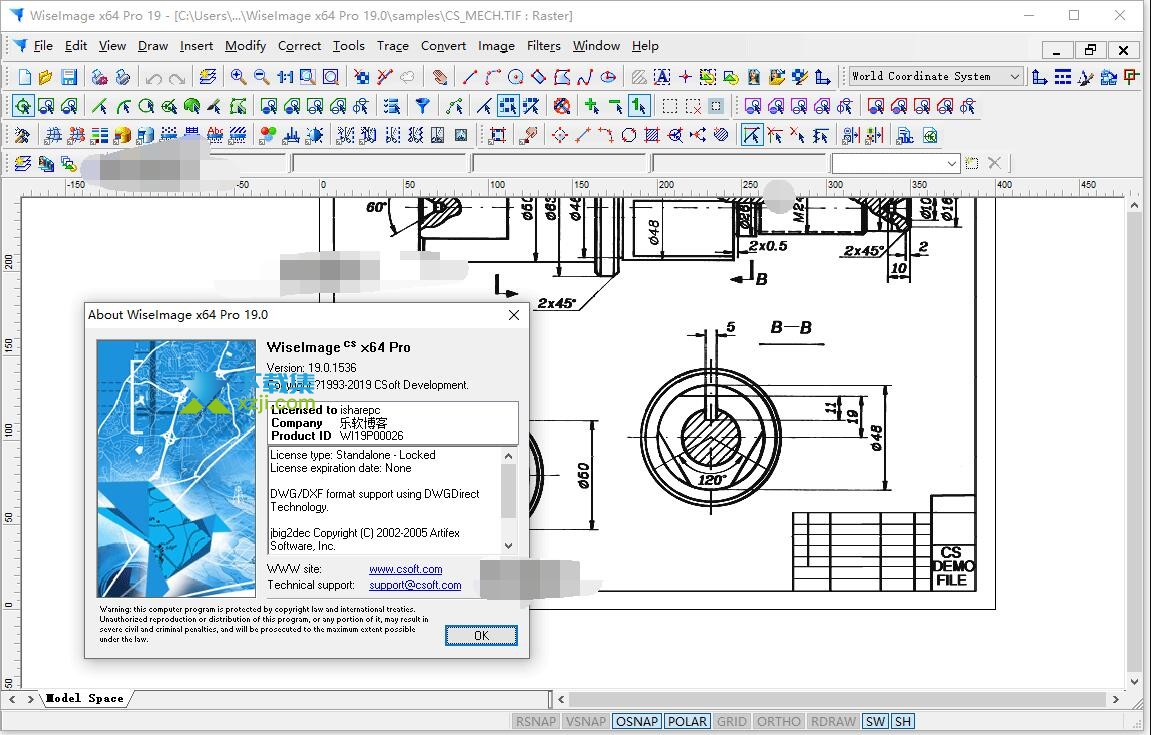The height and width of the screenshot is (735, 1151).
Task: Expand the World Coordinate System dropdown
Action: (x=1014, y=76)
